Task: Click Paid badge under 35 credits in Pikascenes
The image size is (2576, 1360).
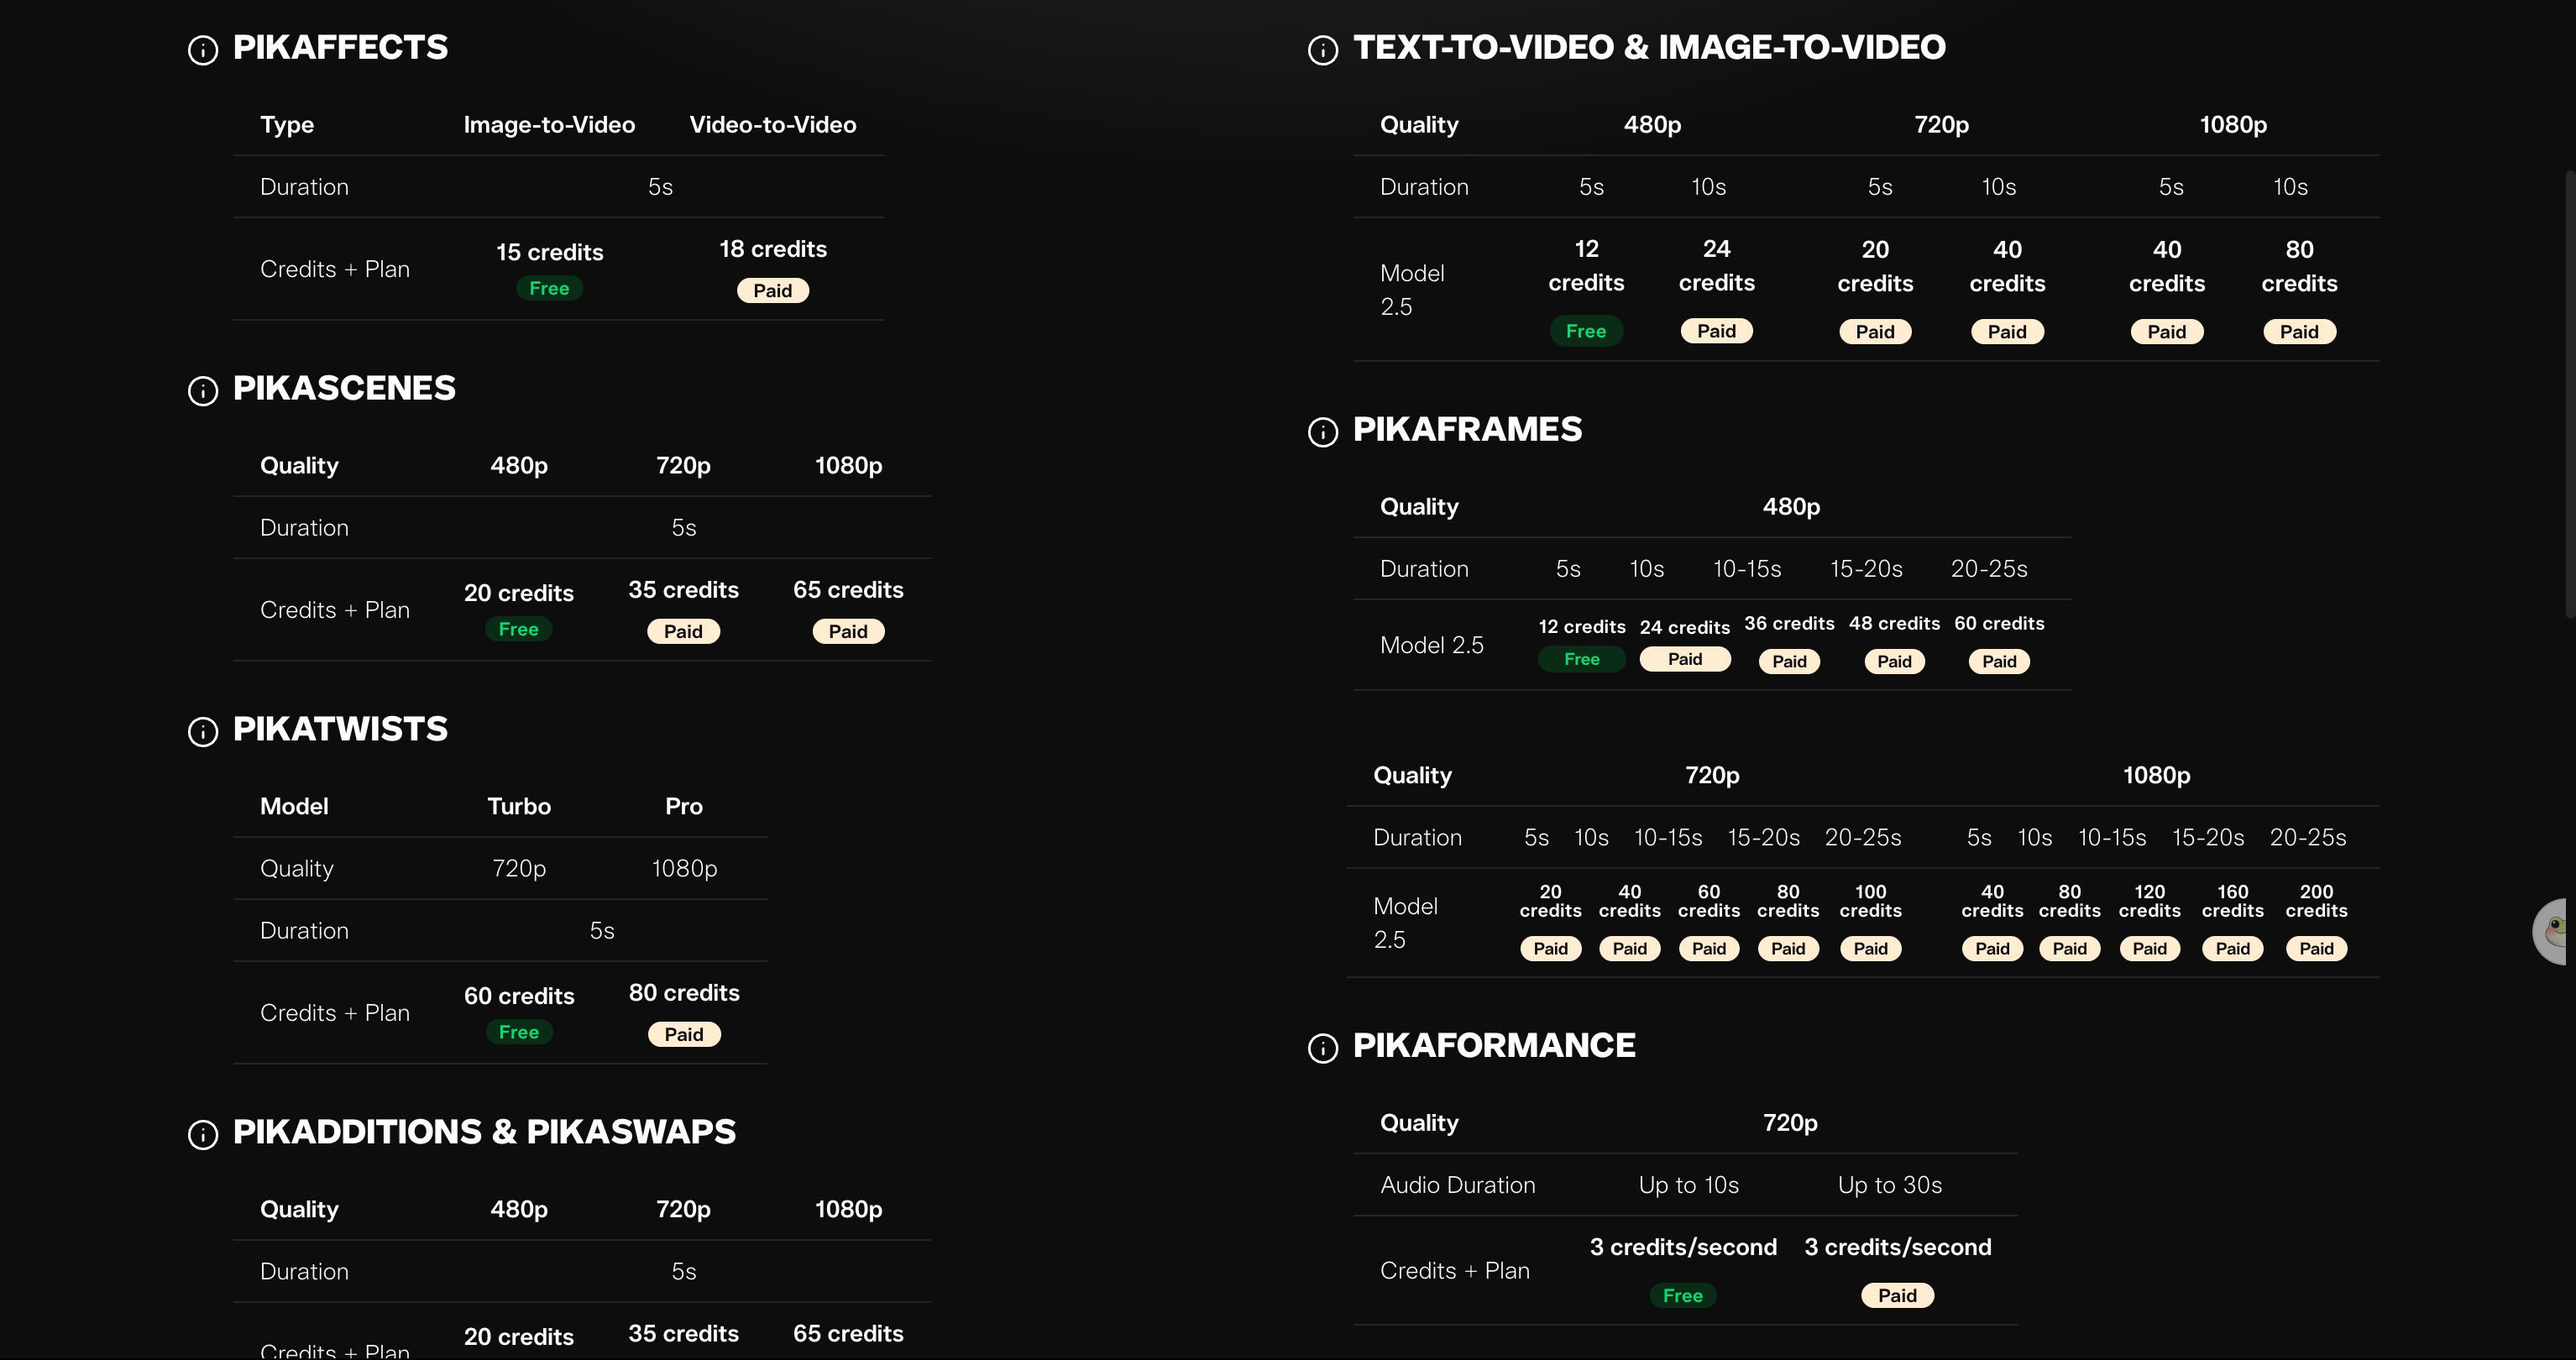Action: [683, 631]
